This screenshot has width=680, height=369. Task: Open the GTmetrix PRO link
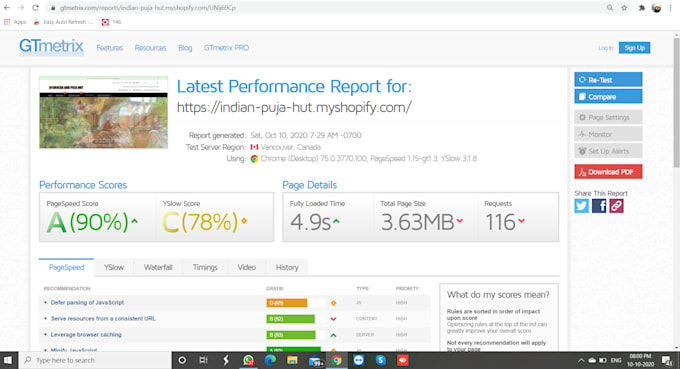click(x=226, y=48)
